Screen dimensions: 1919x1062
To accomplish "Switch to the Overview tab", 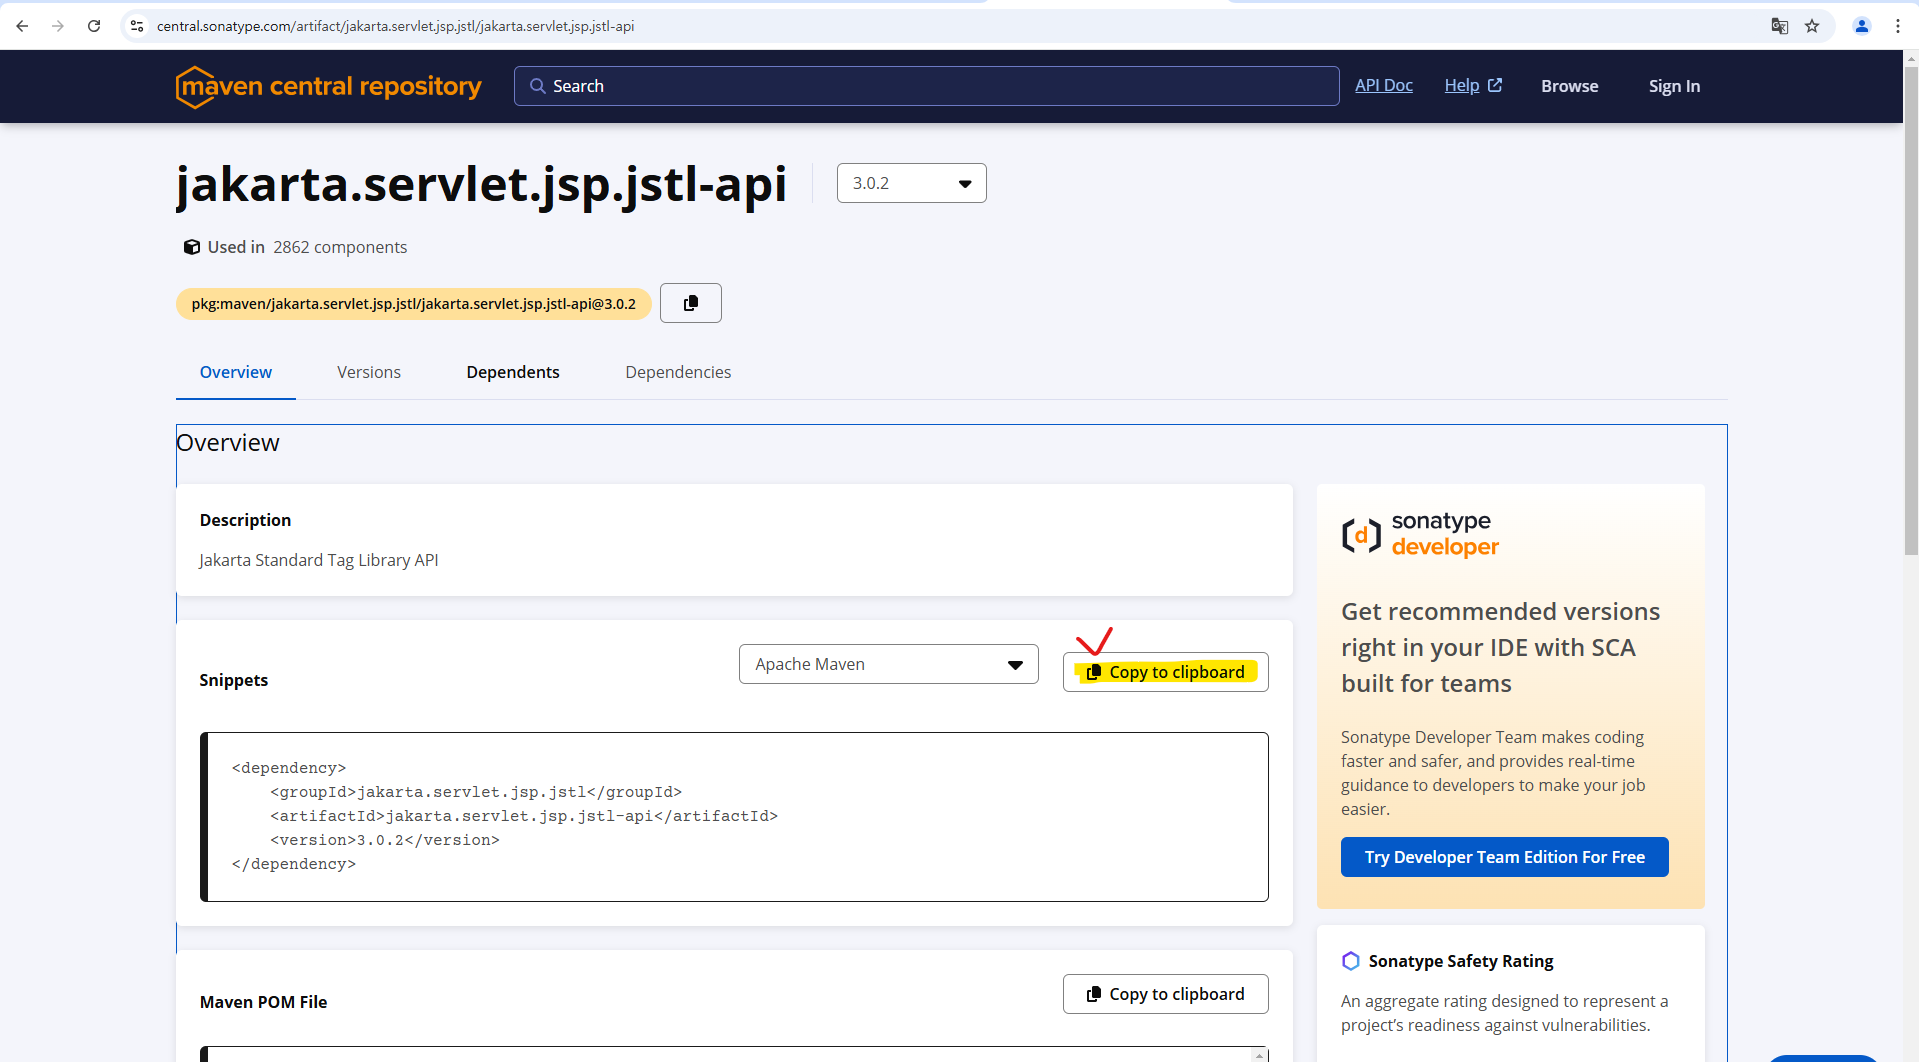I will [x=236, y=372].
